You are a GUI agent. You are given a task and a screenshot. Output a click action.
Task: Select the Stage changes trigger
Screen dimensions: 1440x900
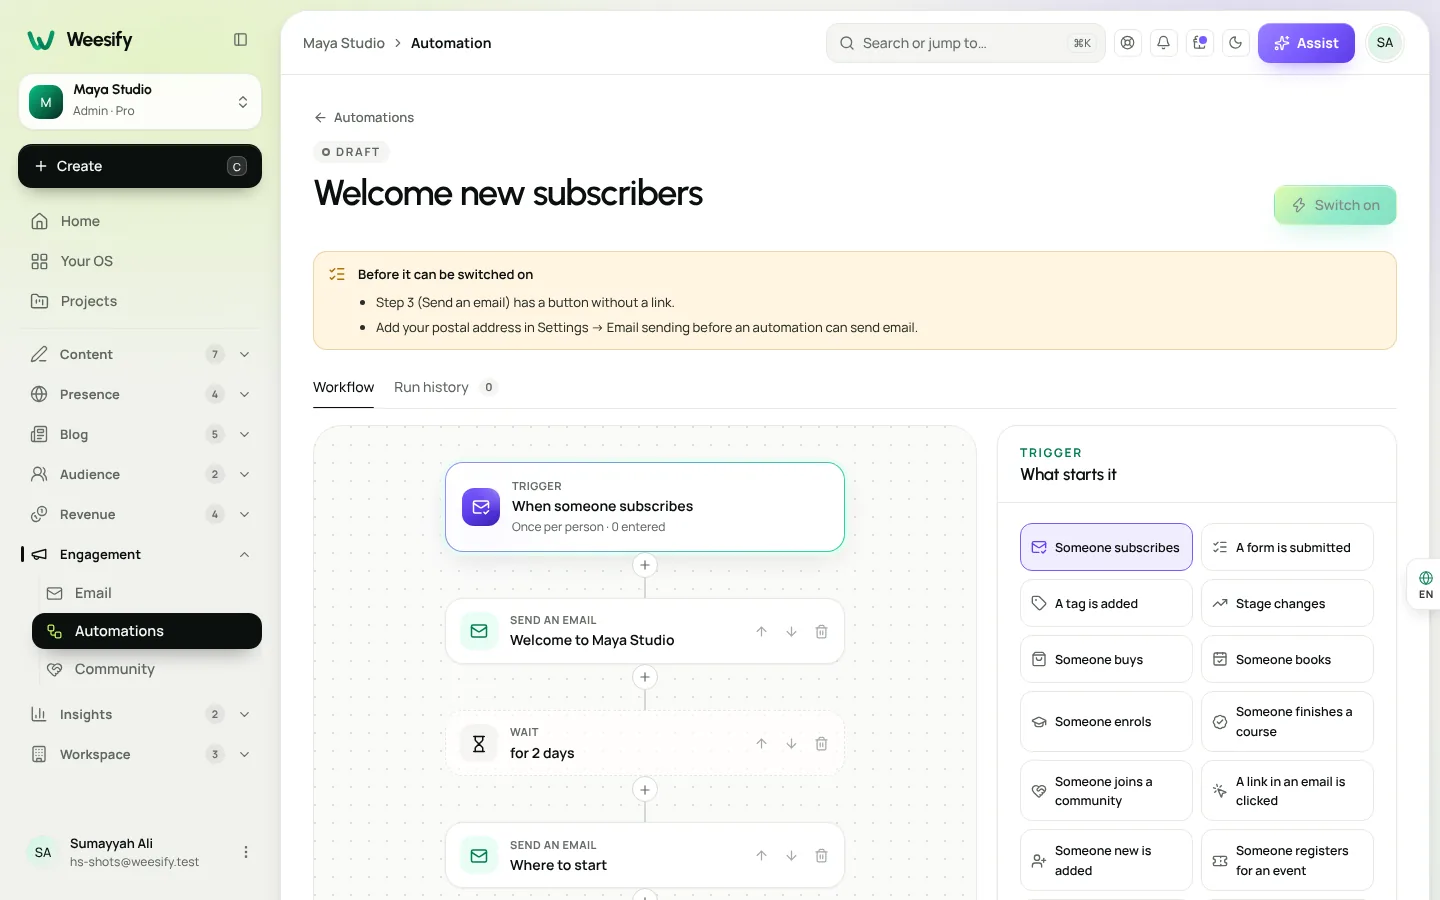(1287, 603)
